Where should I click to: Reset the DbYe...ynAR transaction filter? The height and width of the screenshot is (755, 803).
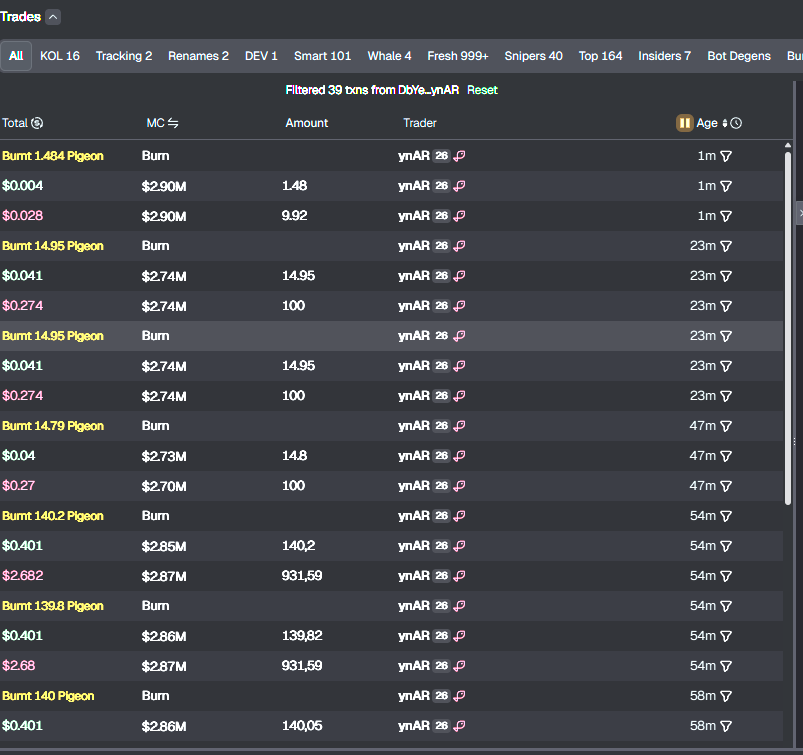click(x=482, y=90)
